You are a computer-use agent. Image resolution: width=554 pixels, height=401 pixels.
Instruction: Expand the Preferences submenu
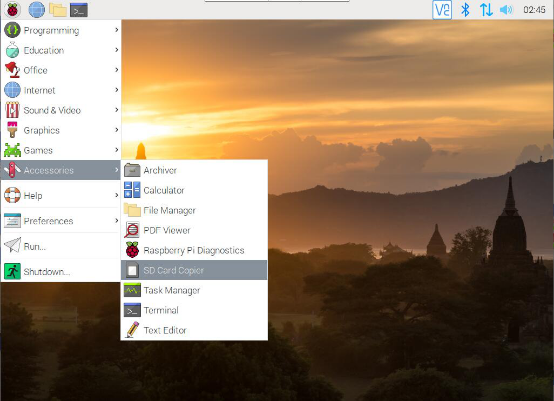pos(61,221)
